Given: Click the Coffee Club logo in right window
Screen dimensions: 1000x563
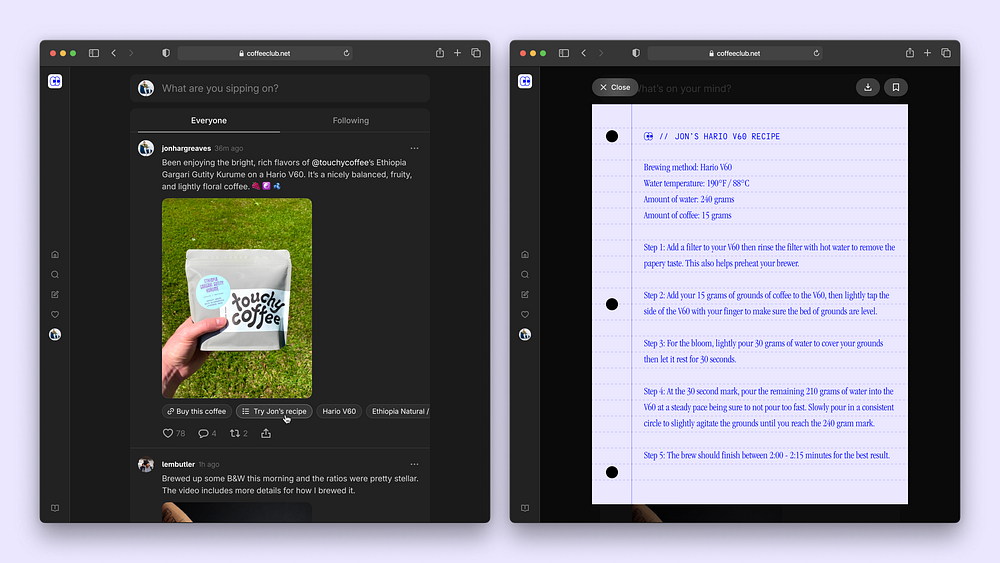Looking at the screenshot, I should (525, 81).
